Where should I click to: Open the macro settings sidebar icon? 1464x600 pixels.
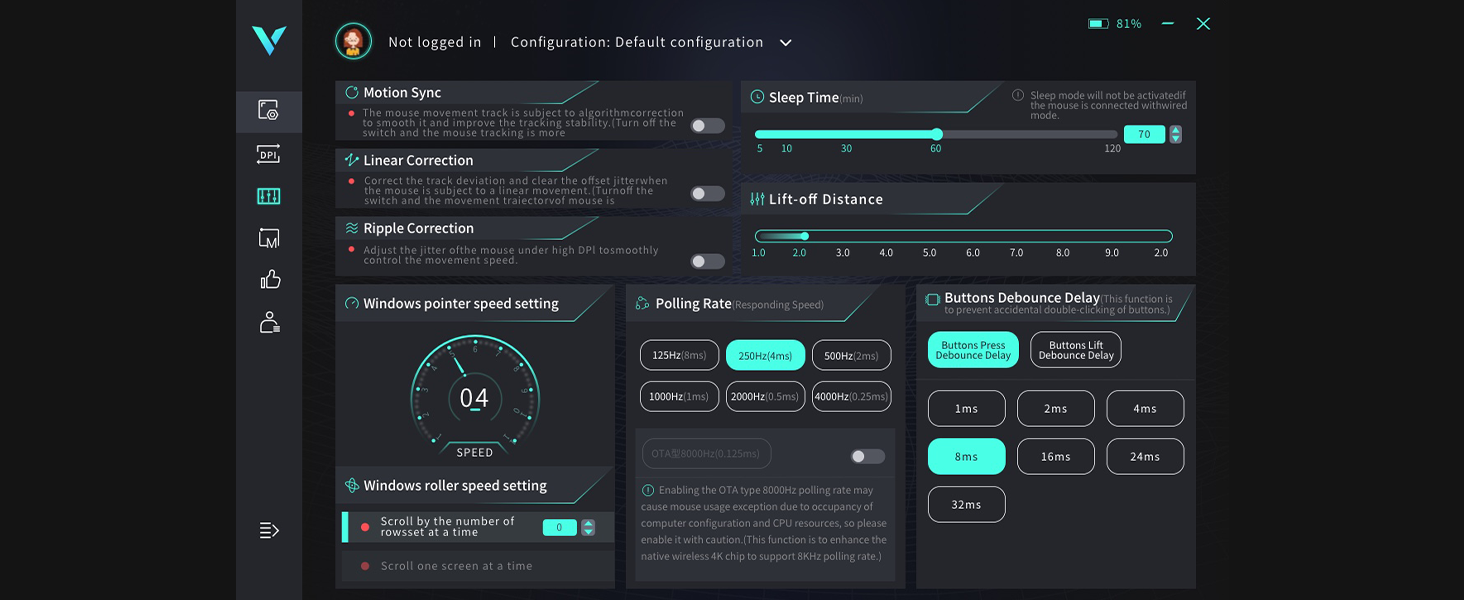[x=268, y=238]
